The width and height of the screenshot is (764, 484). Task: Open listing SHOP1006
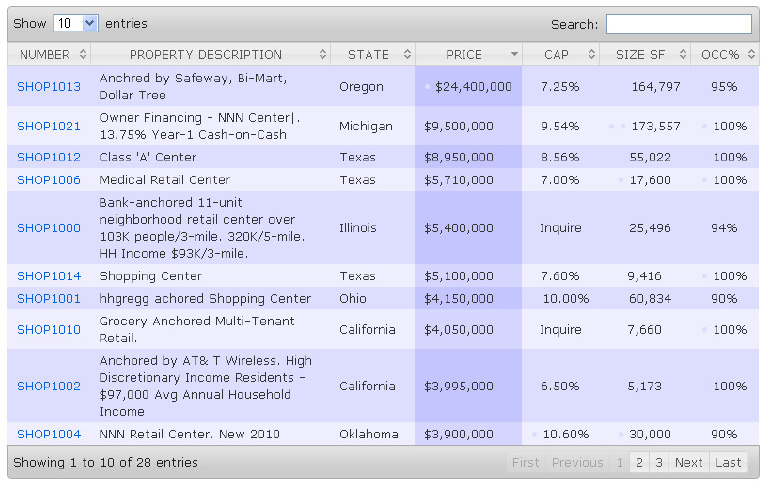(49, 180)
